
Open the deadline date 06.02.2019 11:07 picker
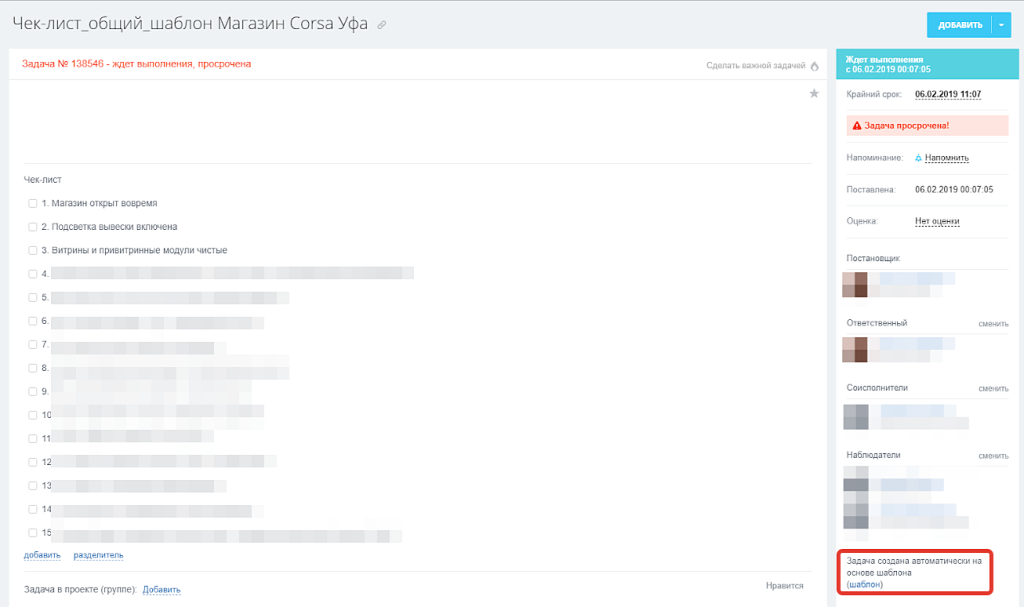pos(948,94)
